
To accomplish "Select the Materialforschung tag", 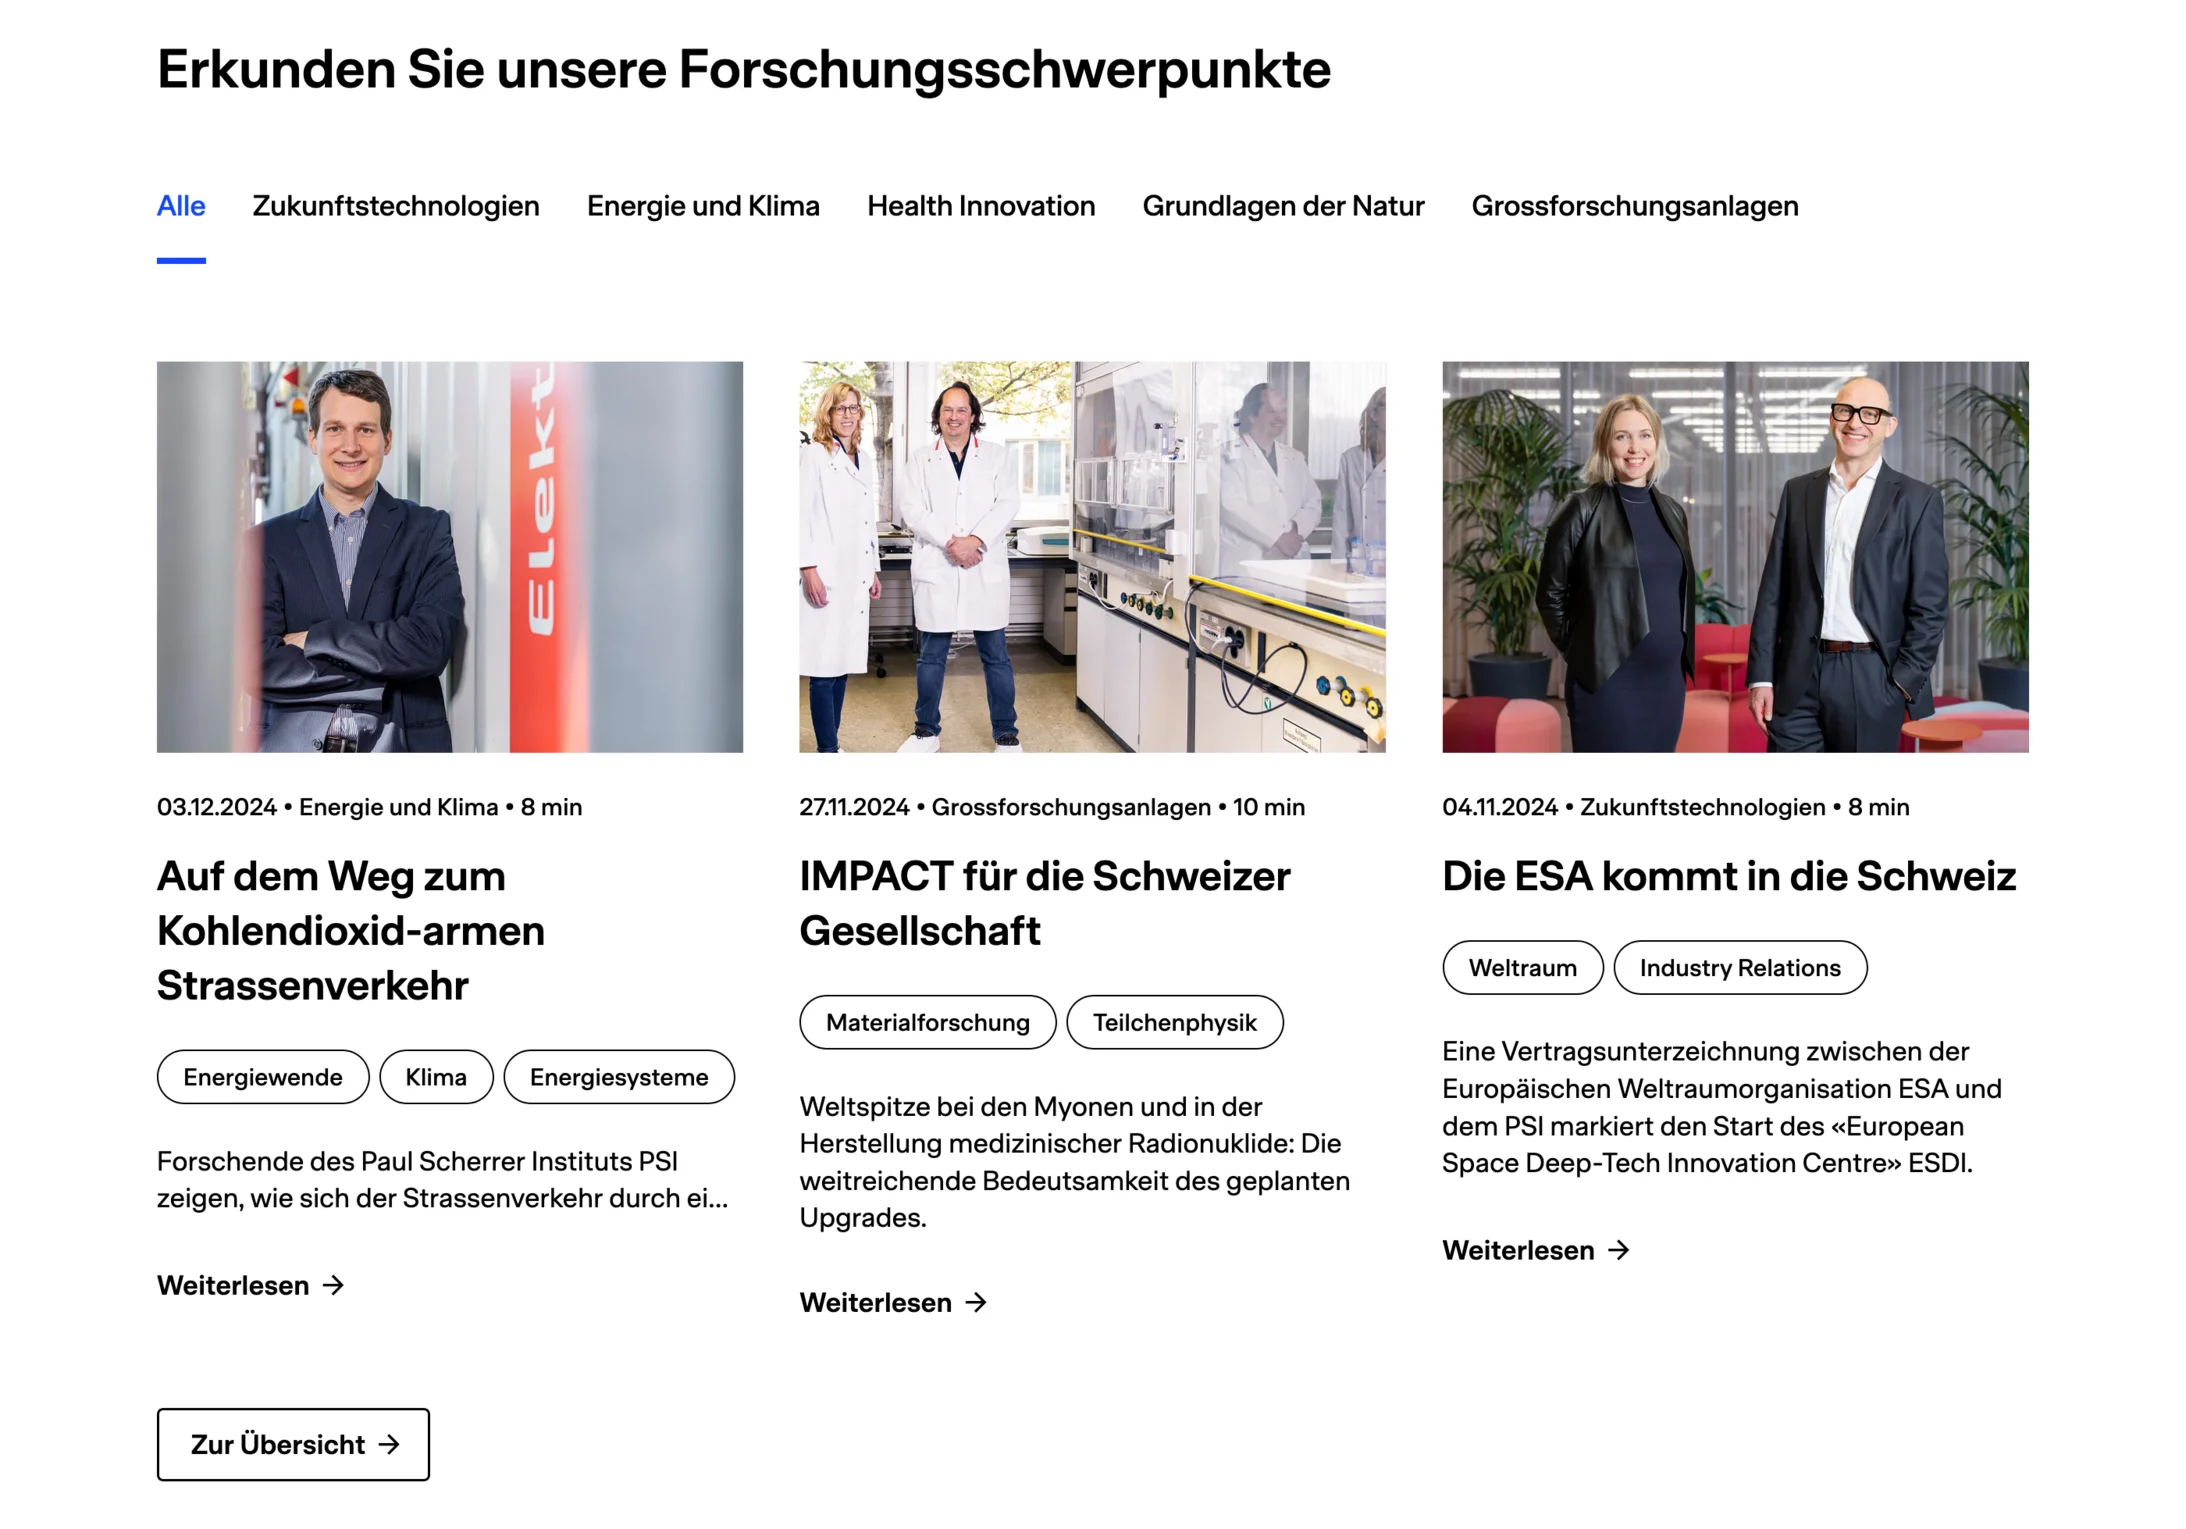I will pyautogui.click(x=928, y=1022).
